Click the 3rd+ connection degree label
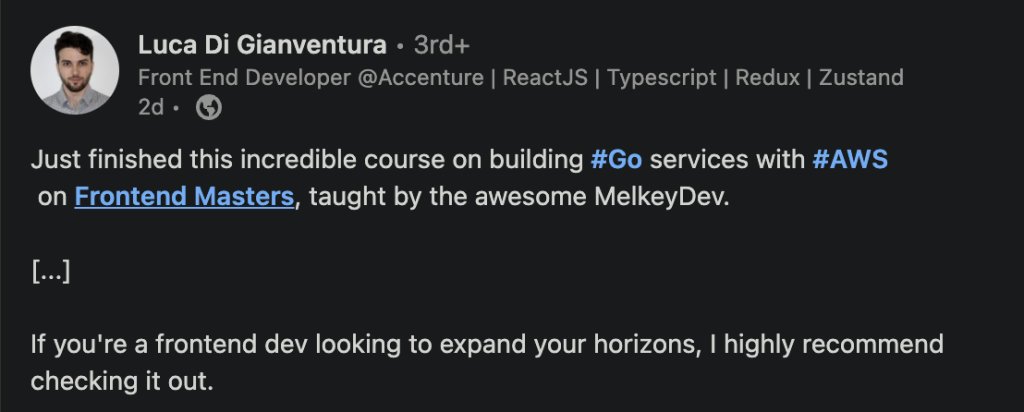 point(442,45)
